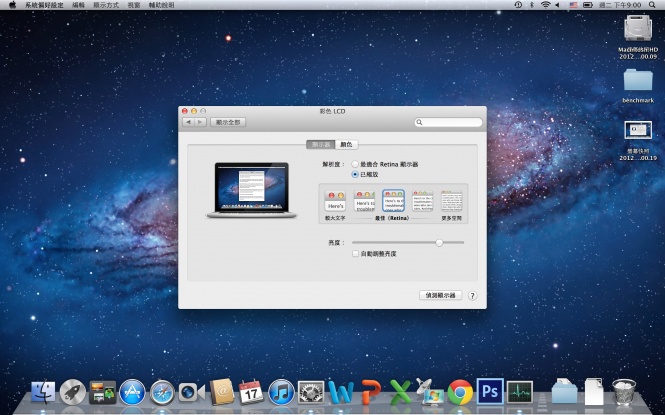Select the 已縮放 radio option
Image resolution: width=665 pixels, height=415 pixels.
pos(355,174)
